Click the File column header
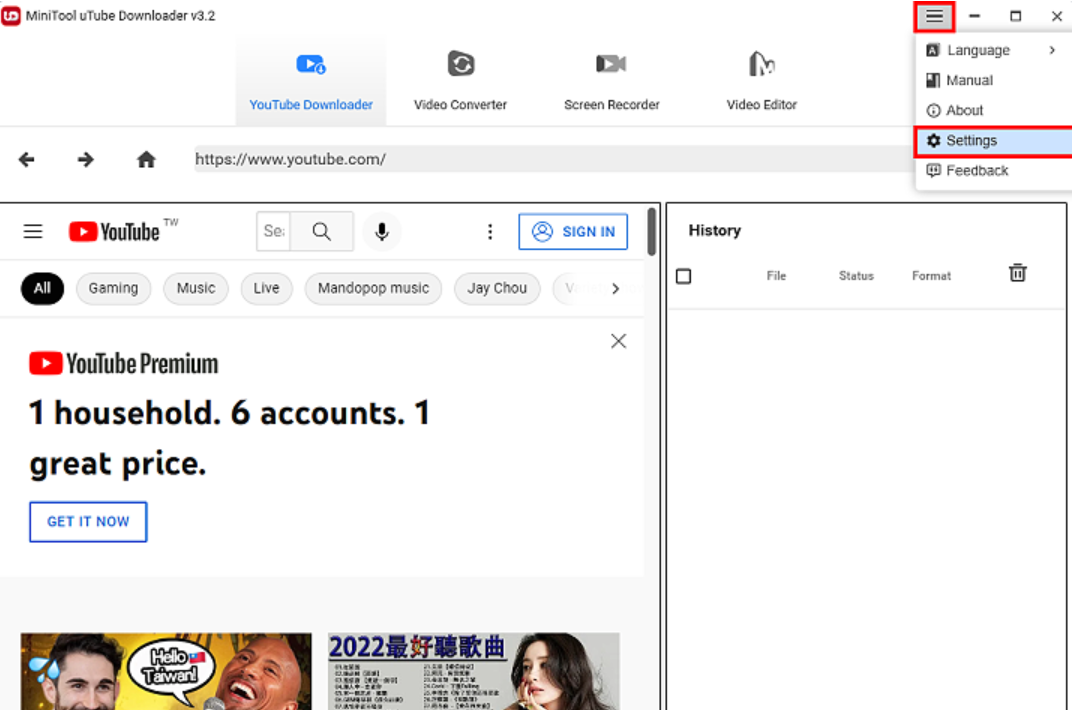Screen dimensions: 1072x710 (x=776, y=275)
